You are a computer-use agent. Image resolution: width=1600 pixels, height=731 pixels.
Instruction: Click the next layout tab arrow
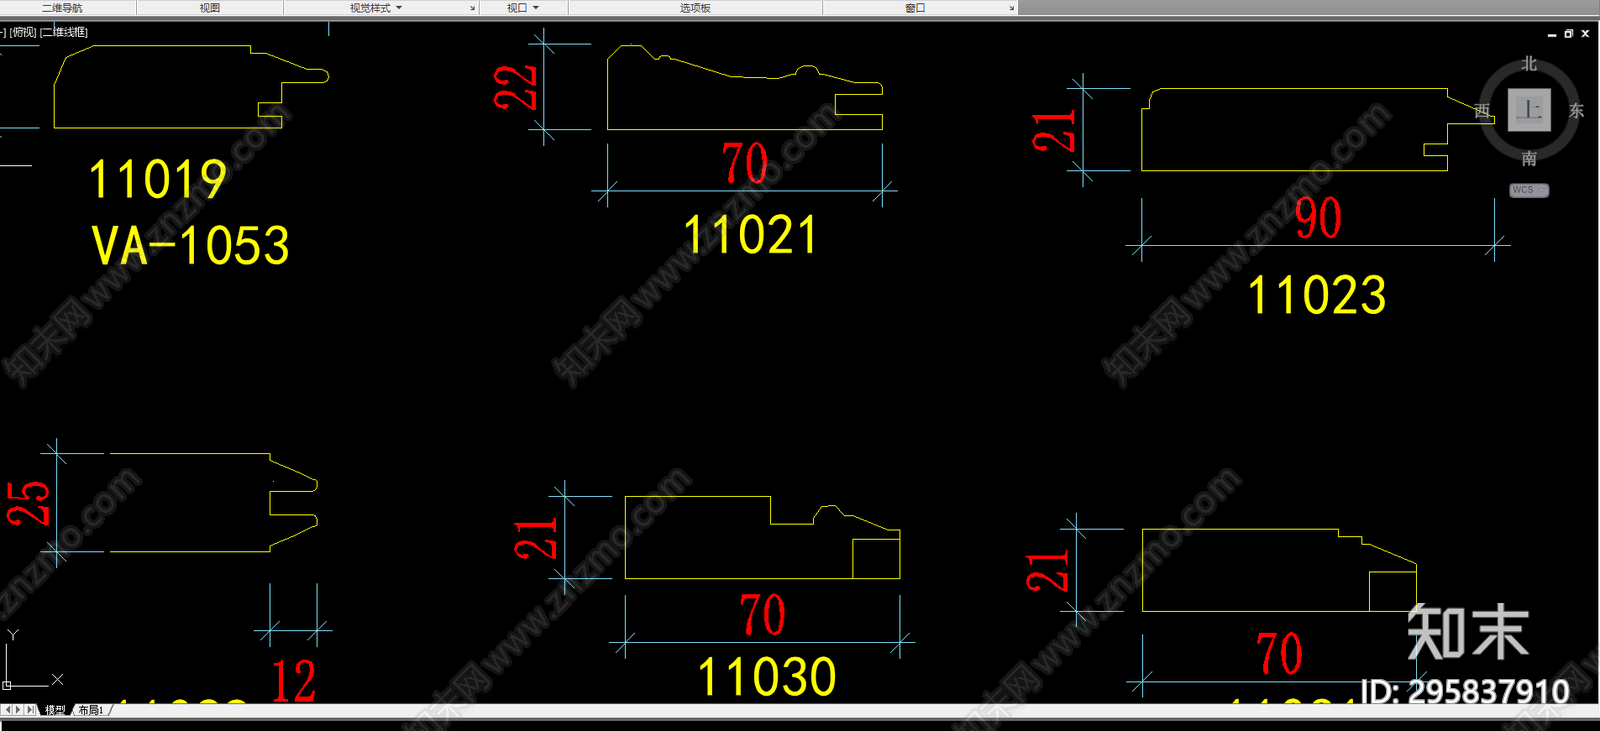click(x=18, y=710)
